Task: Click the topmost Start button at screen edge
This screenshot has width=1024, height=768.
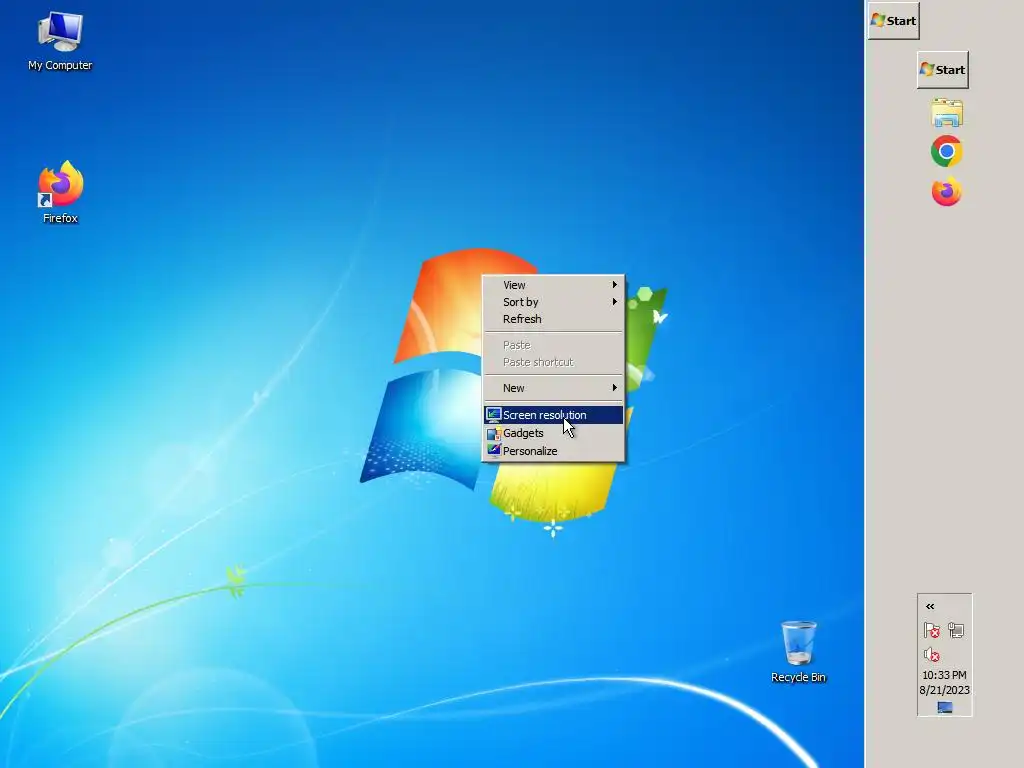Action: pyautogui.click(x=893, y=21)
